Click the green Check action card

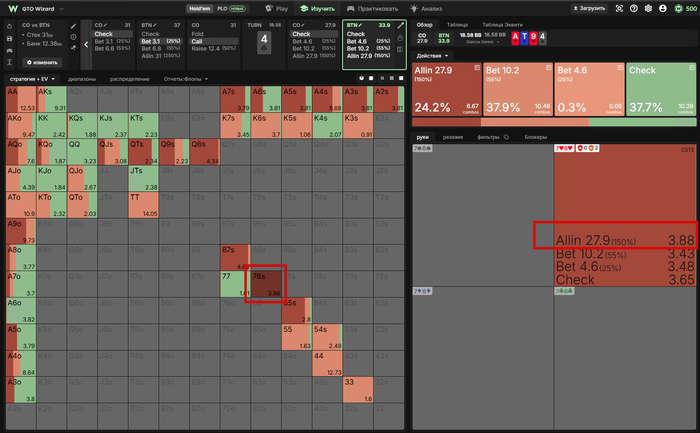661,89
